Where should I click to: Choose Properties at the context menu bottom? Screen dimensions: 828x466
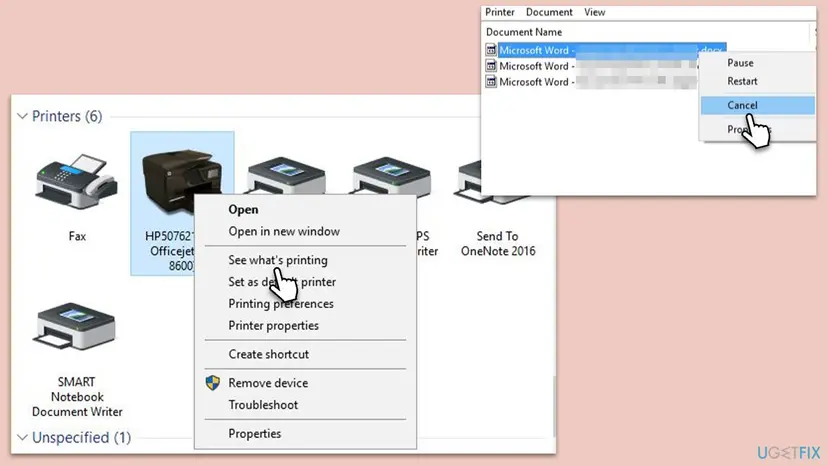(x=305, y=434)
